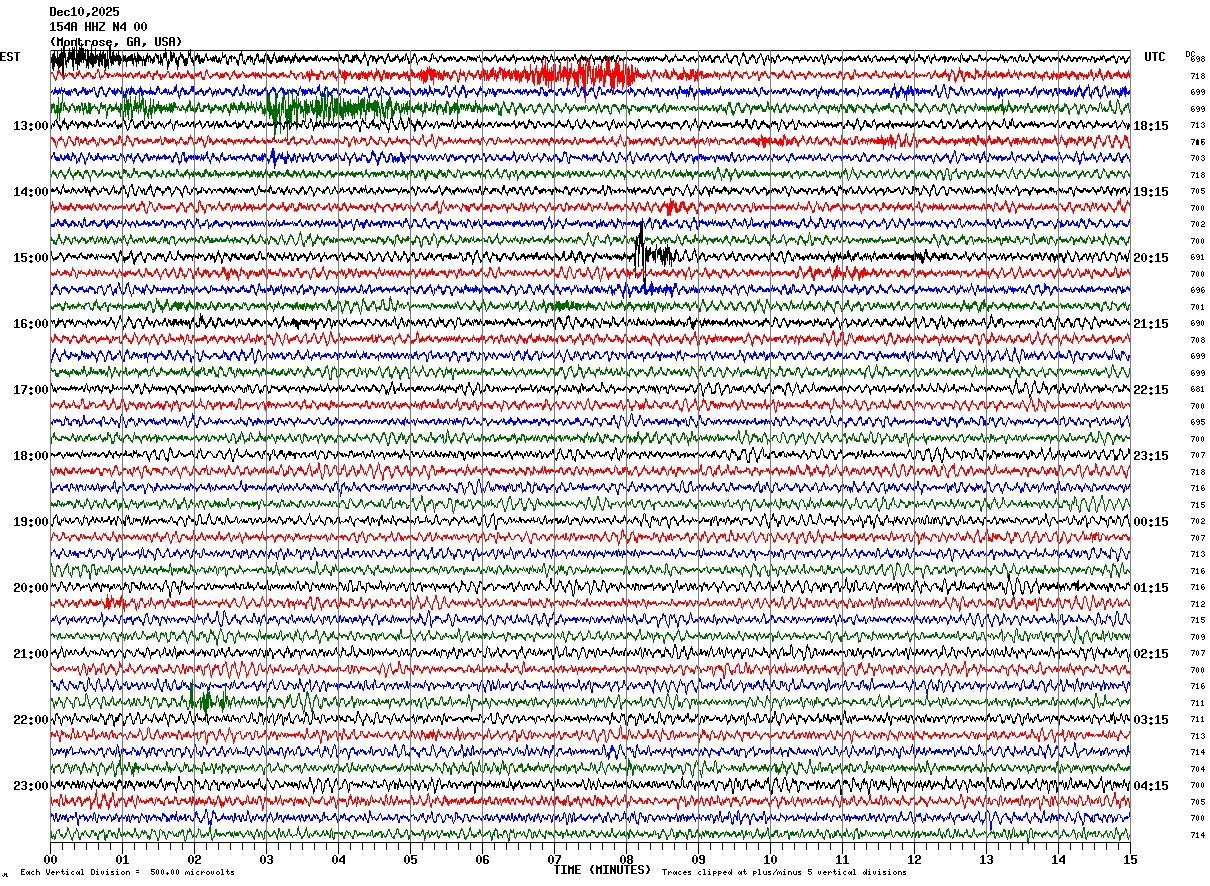Click the location label (Montrose, GA, USA)

[x=116, y=42]
